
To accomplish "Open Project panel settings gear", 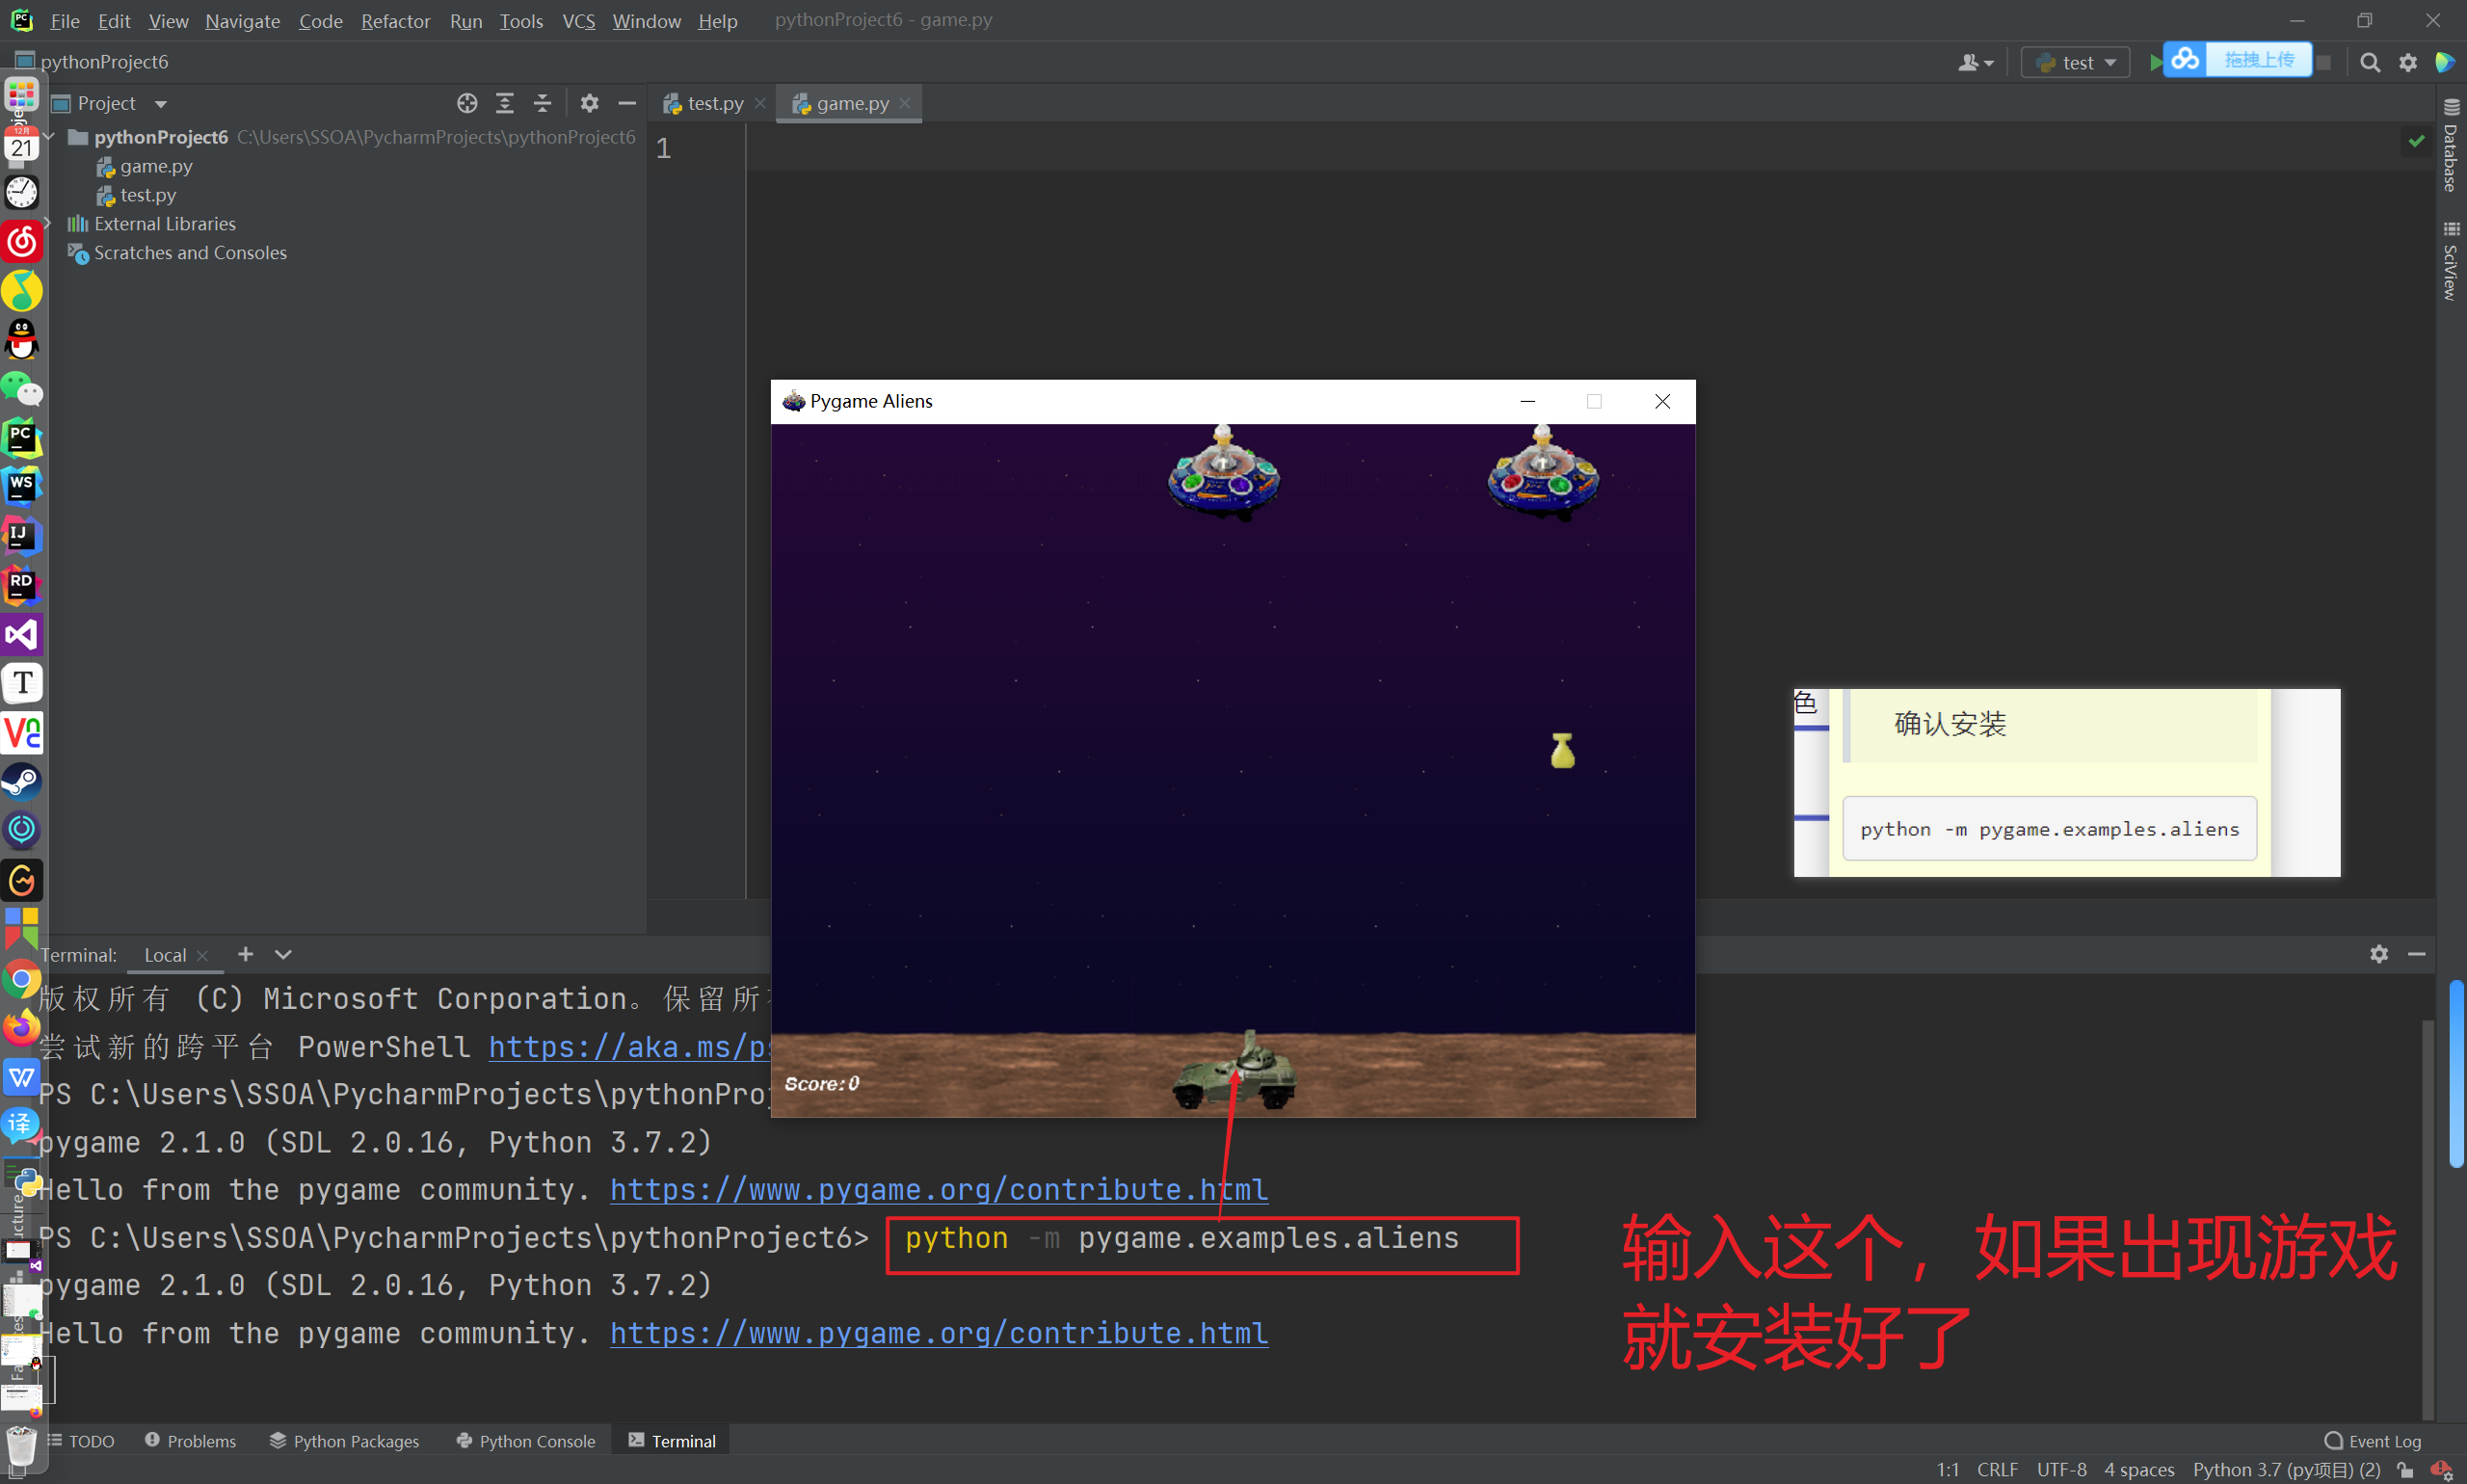I will [589, 103].
